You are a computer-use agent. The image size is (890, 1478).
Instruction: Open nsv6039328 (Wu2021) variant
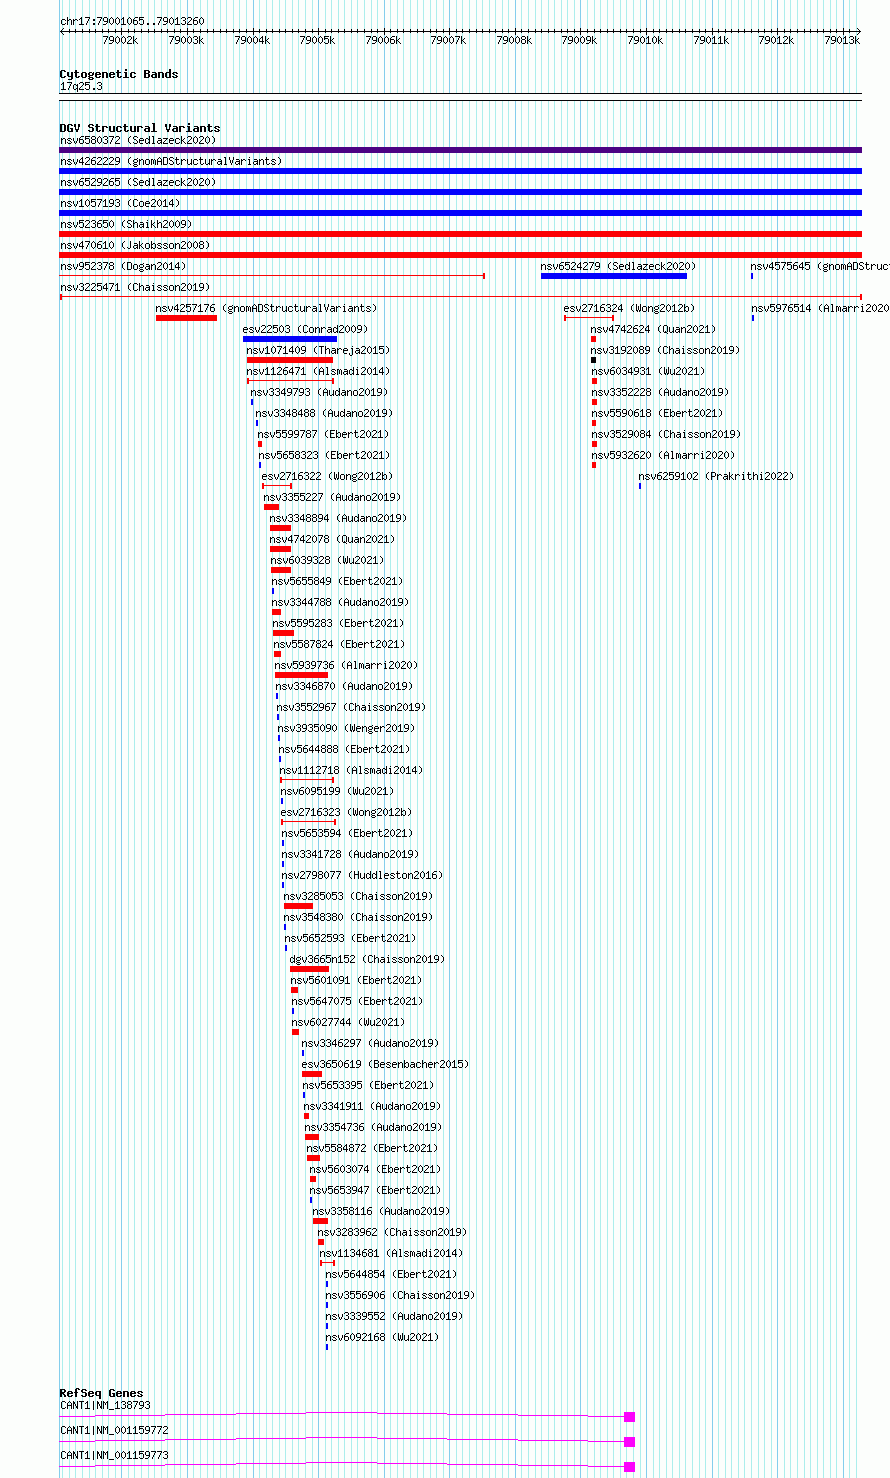[x=327, y=560]
